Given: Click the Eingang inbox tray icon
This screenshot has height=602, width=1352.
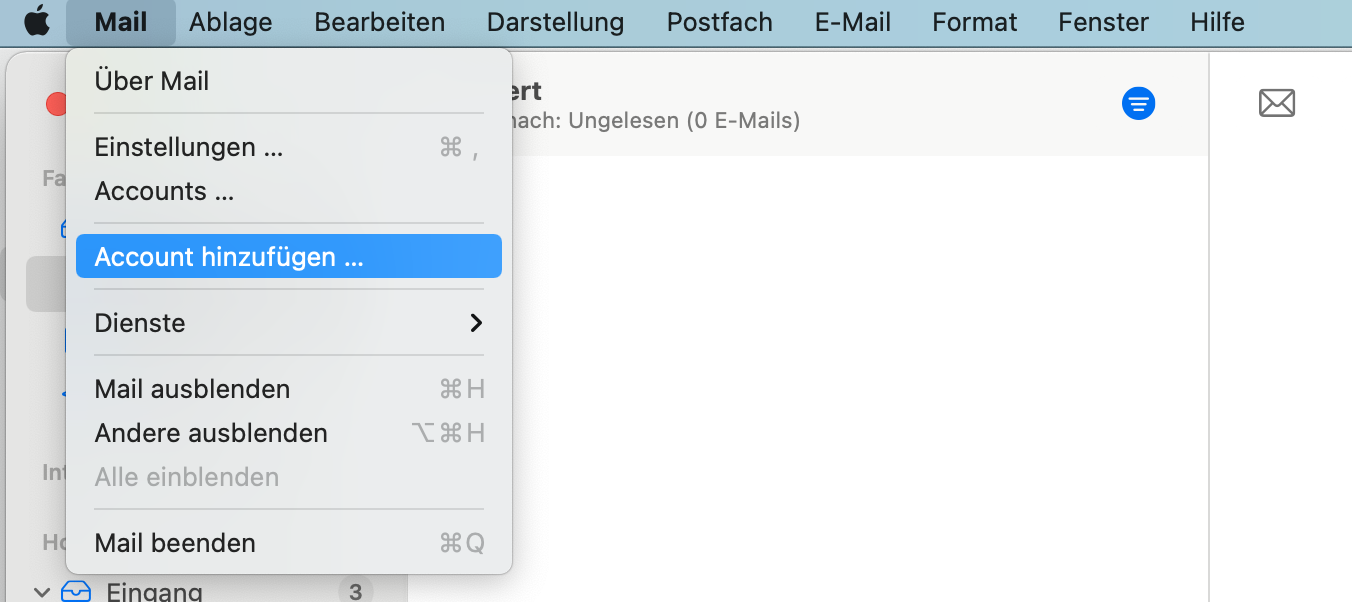Looking at the screenshot, I should pyautogui.click(x=76, y=591).
